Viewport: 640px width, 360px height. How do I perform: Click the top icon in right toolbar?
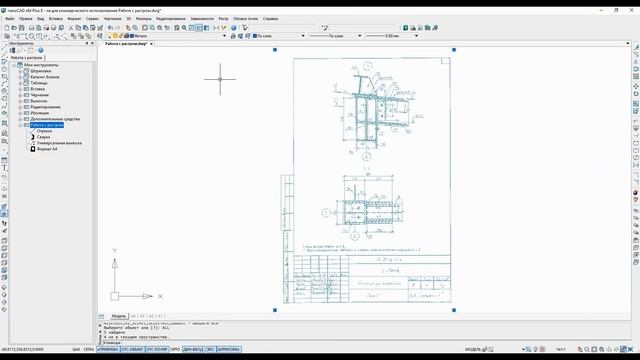636,47
